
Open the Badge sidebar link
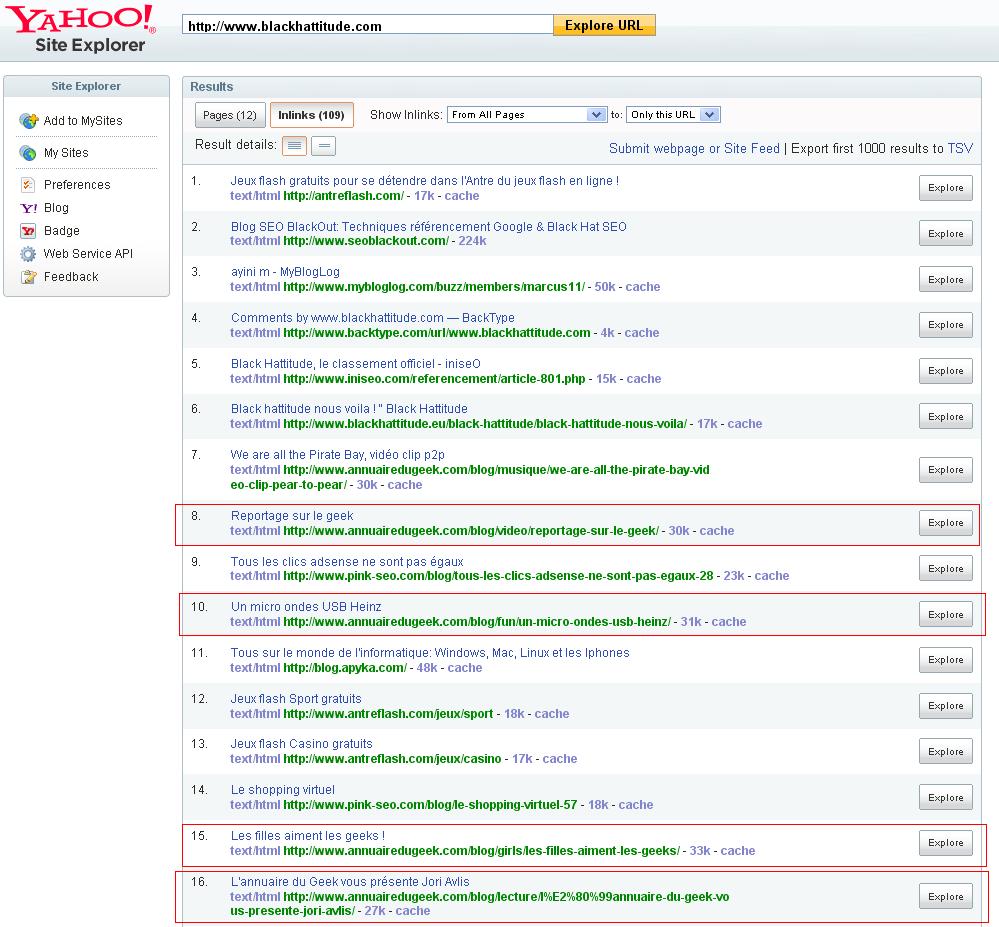point(62,231)
